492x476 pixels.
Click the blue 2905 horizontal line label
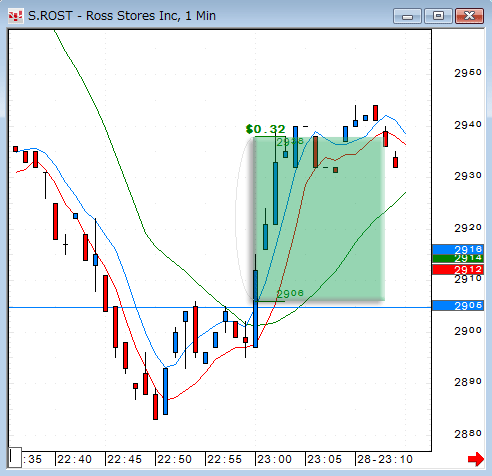[x=458, y=305]
